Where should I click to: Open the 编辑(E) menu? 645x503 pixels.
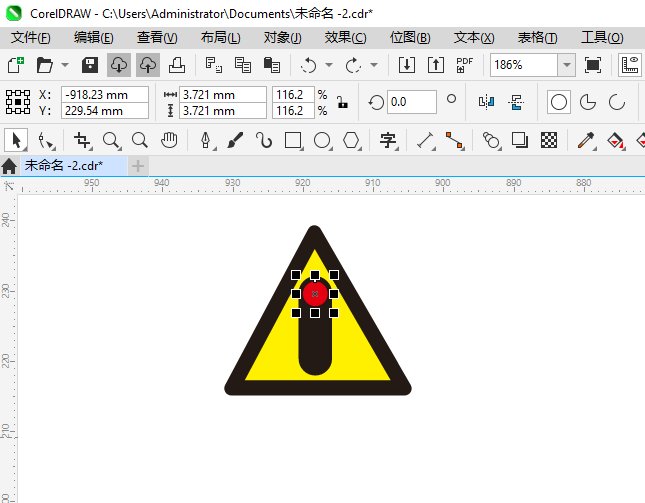[x=93, y=38]
